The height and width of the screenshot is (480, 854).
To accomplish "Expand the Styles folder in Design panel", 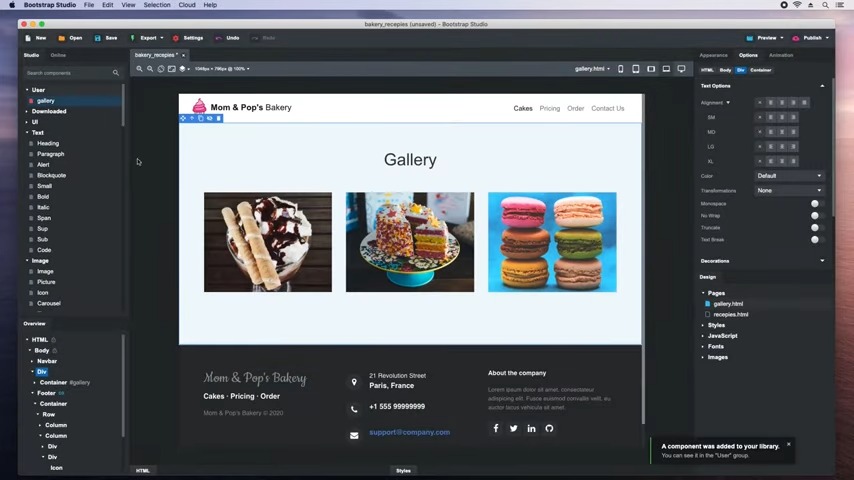I will [x=703, y=325].
